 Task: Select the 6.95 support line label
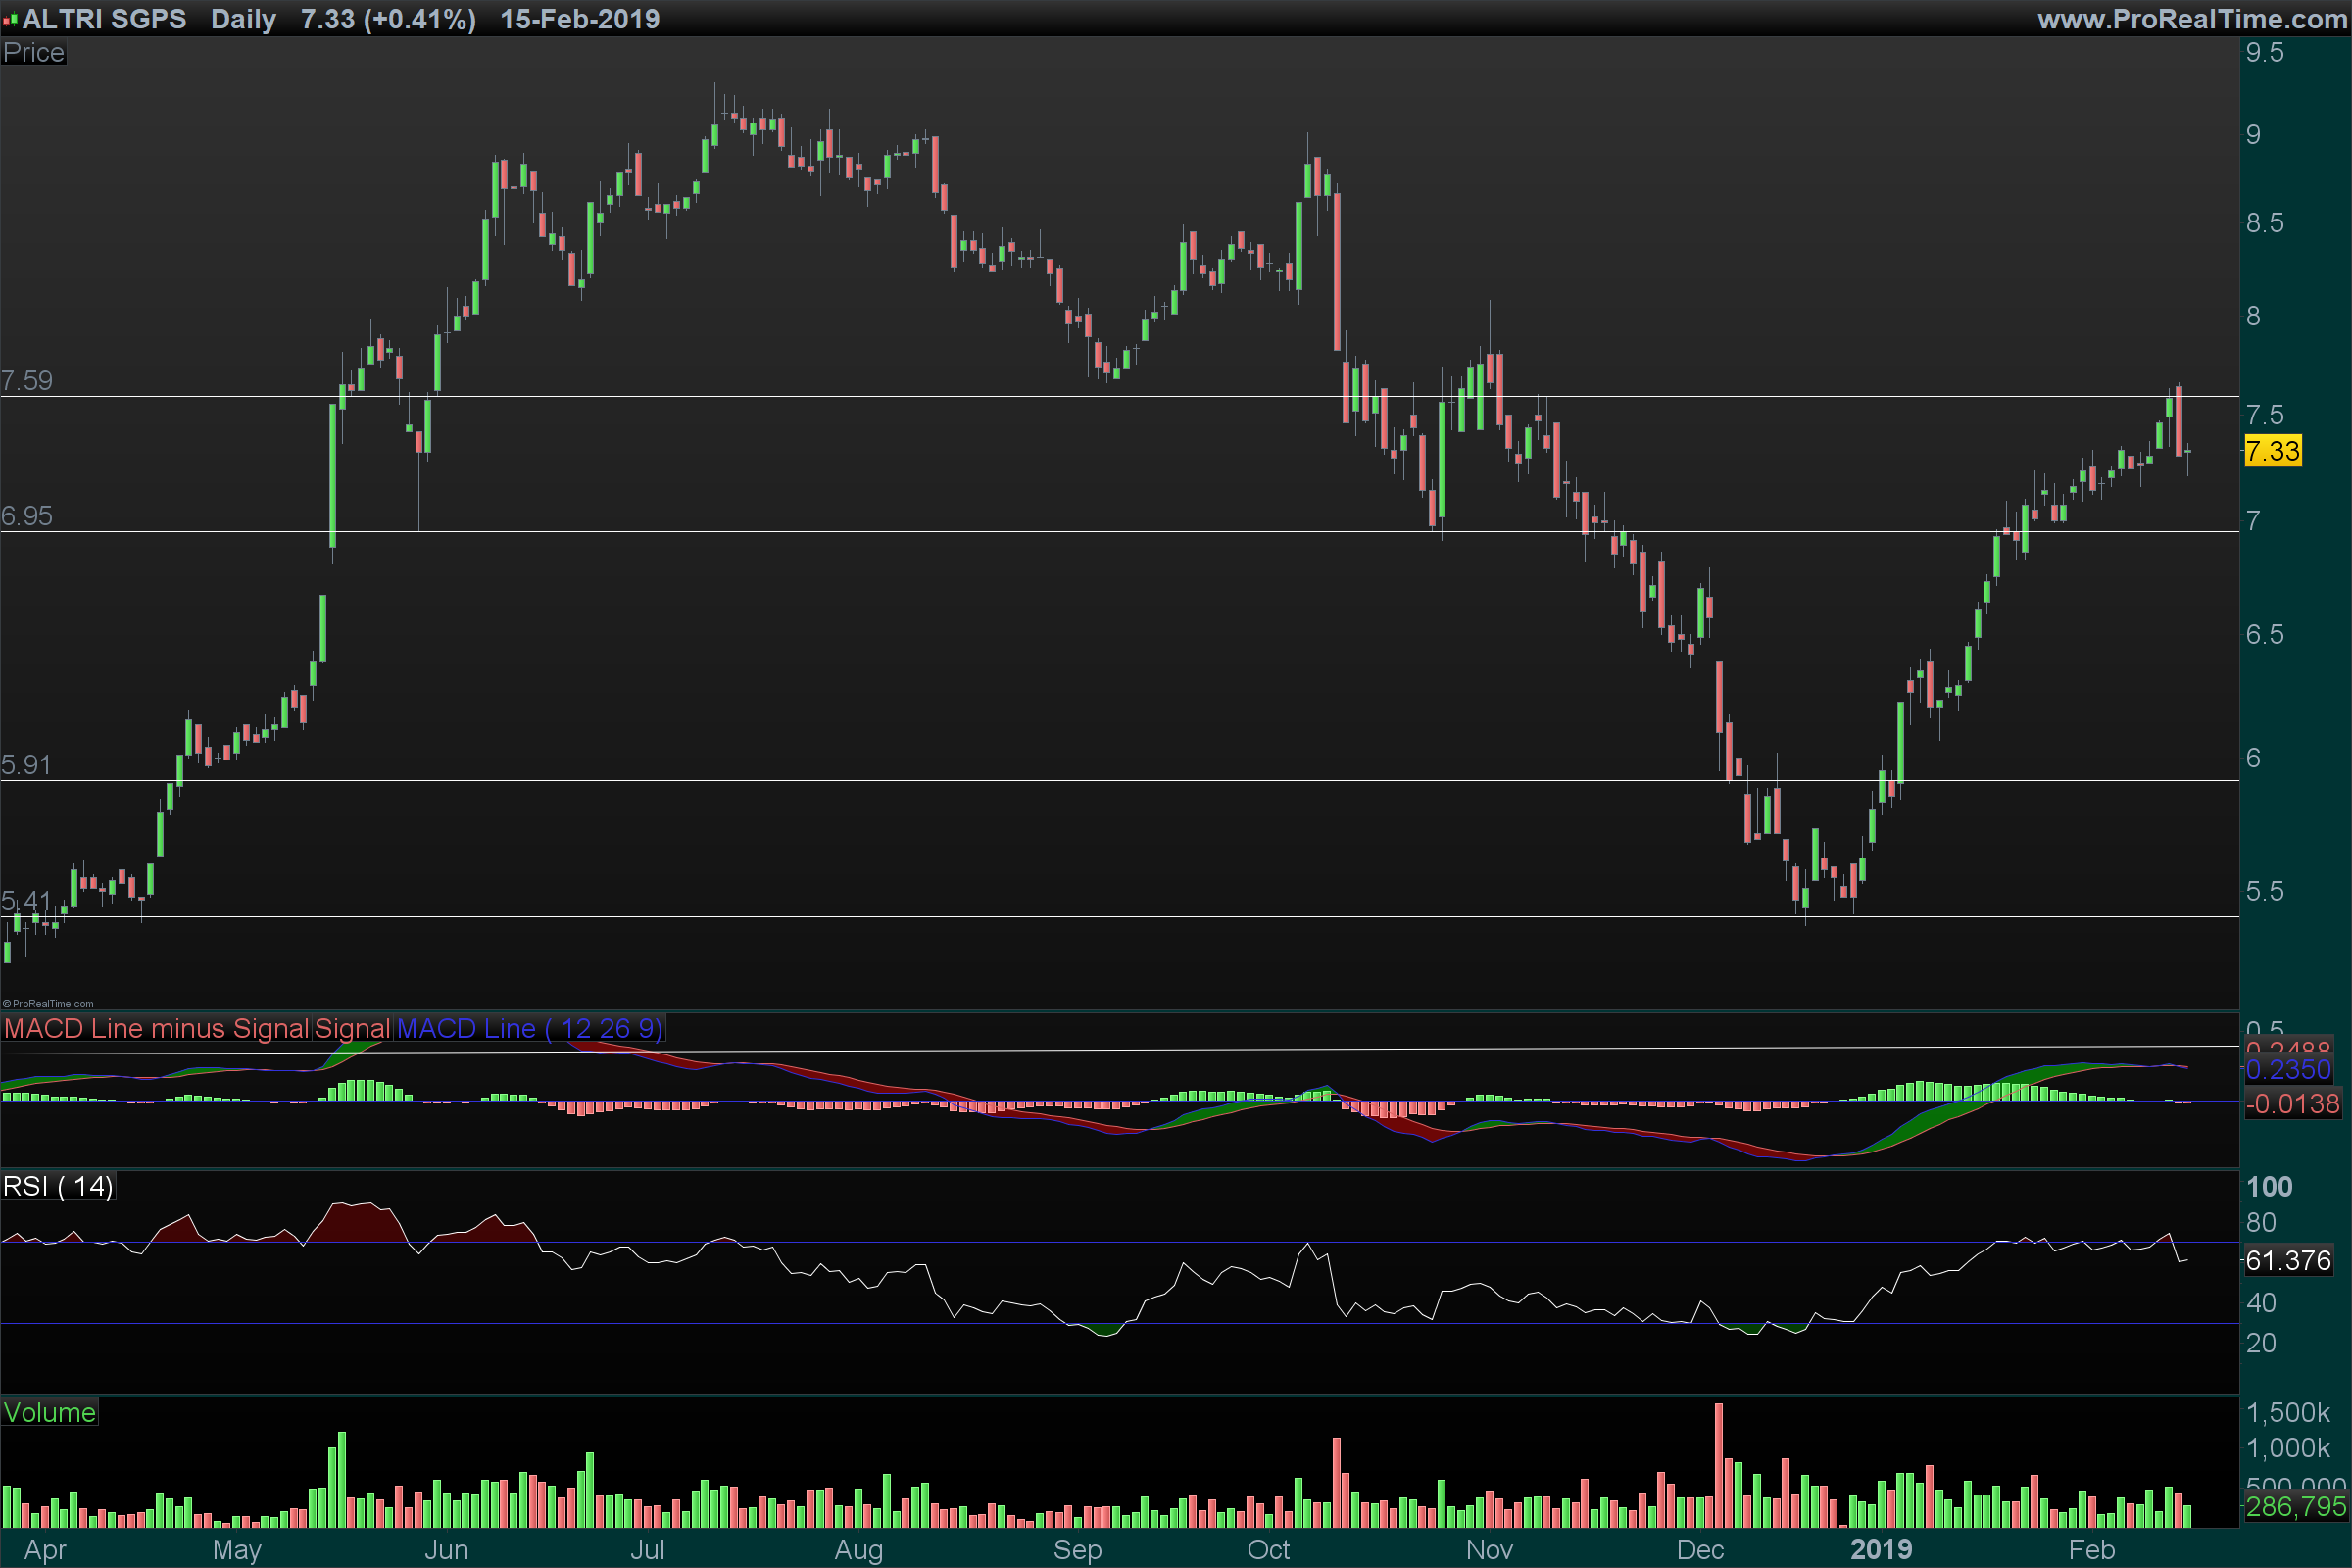click(27, 516)
